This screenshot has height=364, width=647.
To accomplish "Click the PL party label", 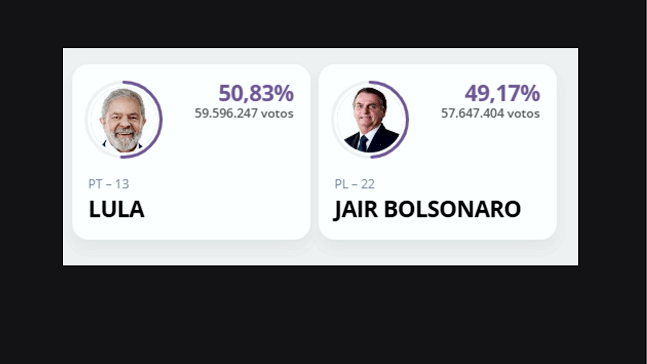I will (341, 184).
